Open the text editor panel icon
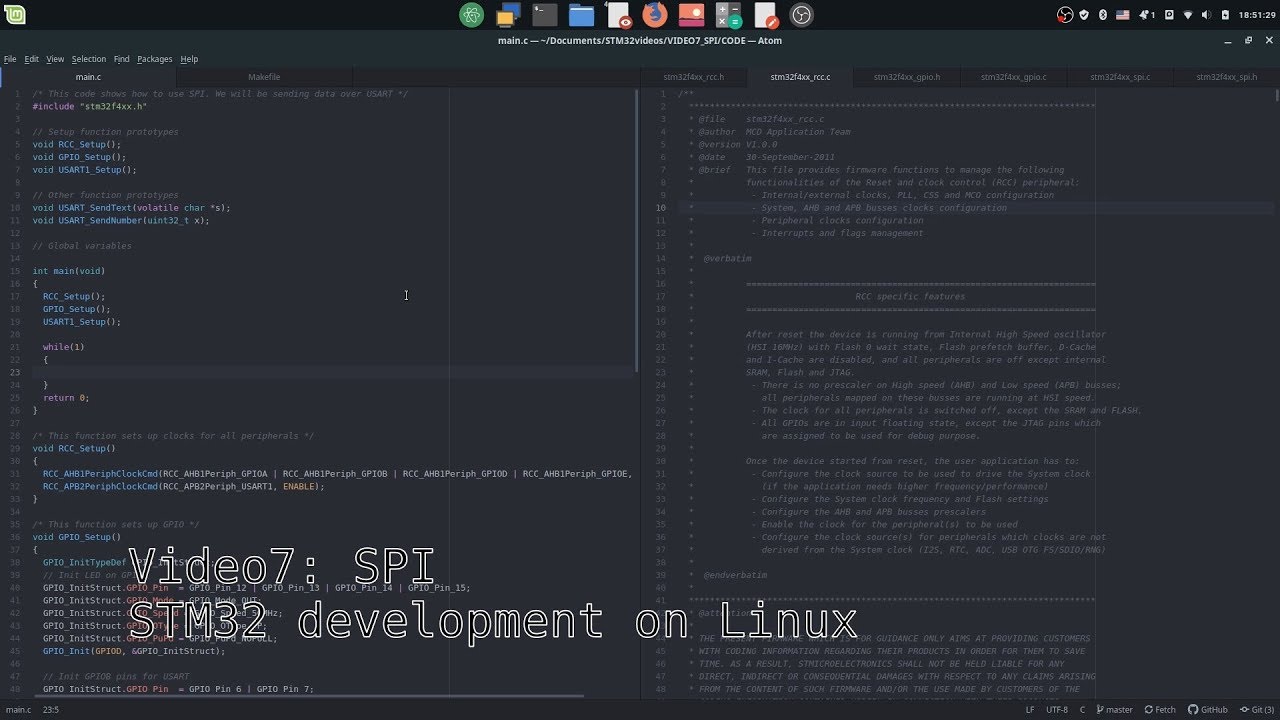Image resolution: width=1280 pixels, height=720 pixels. 765,15
